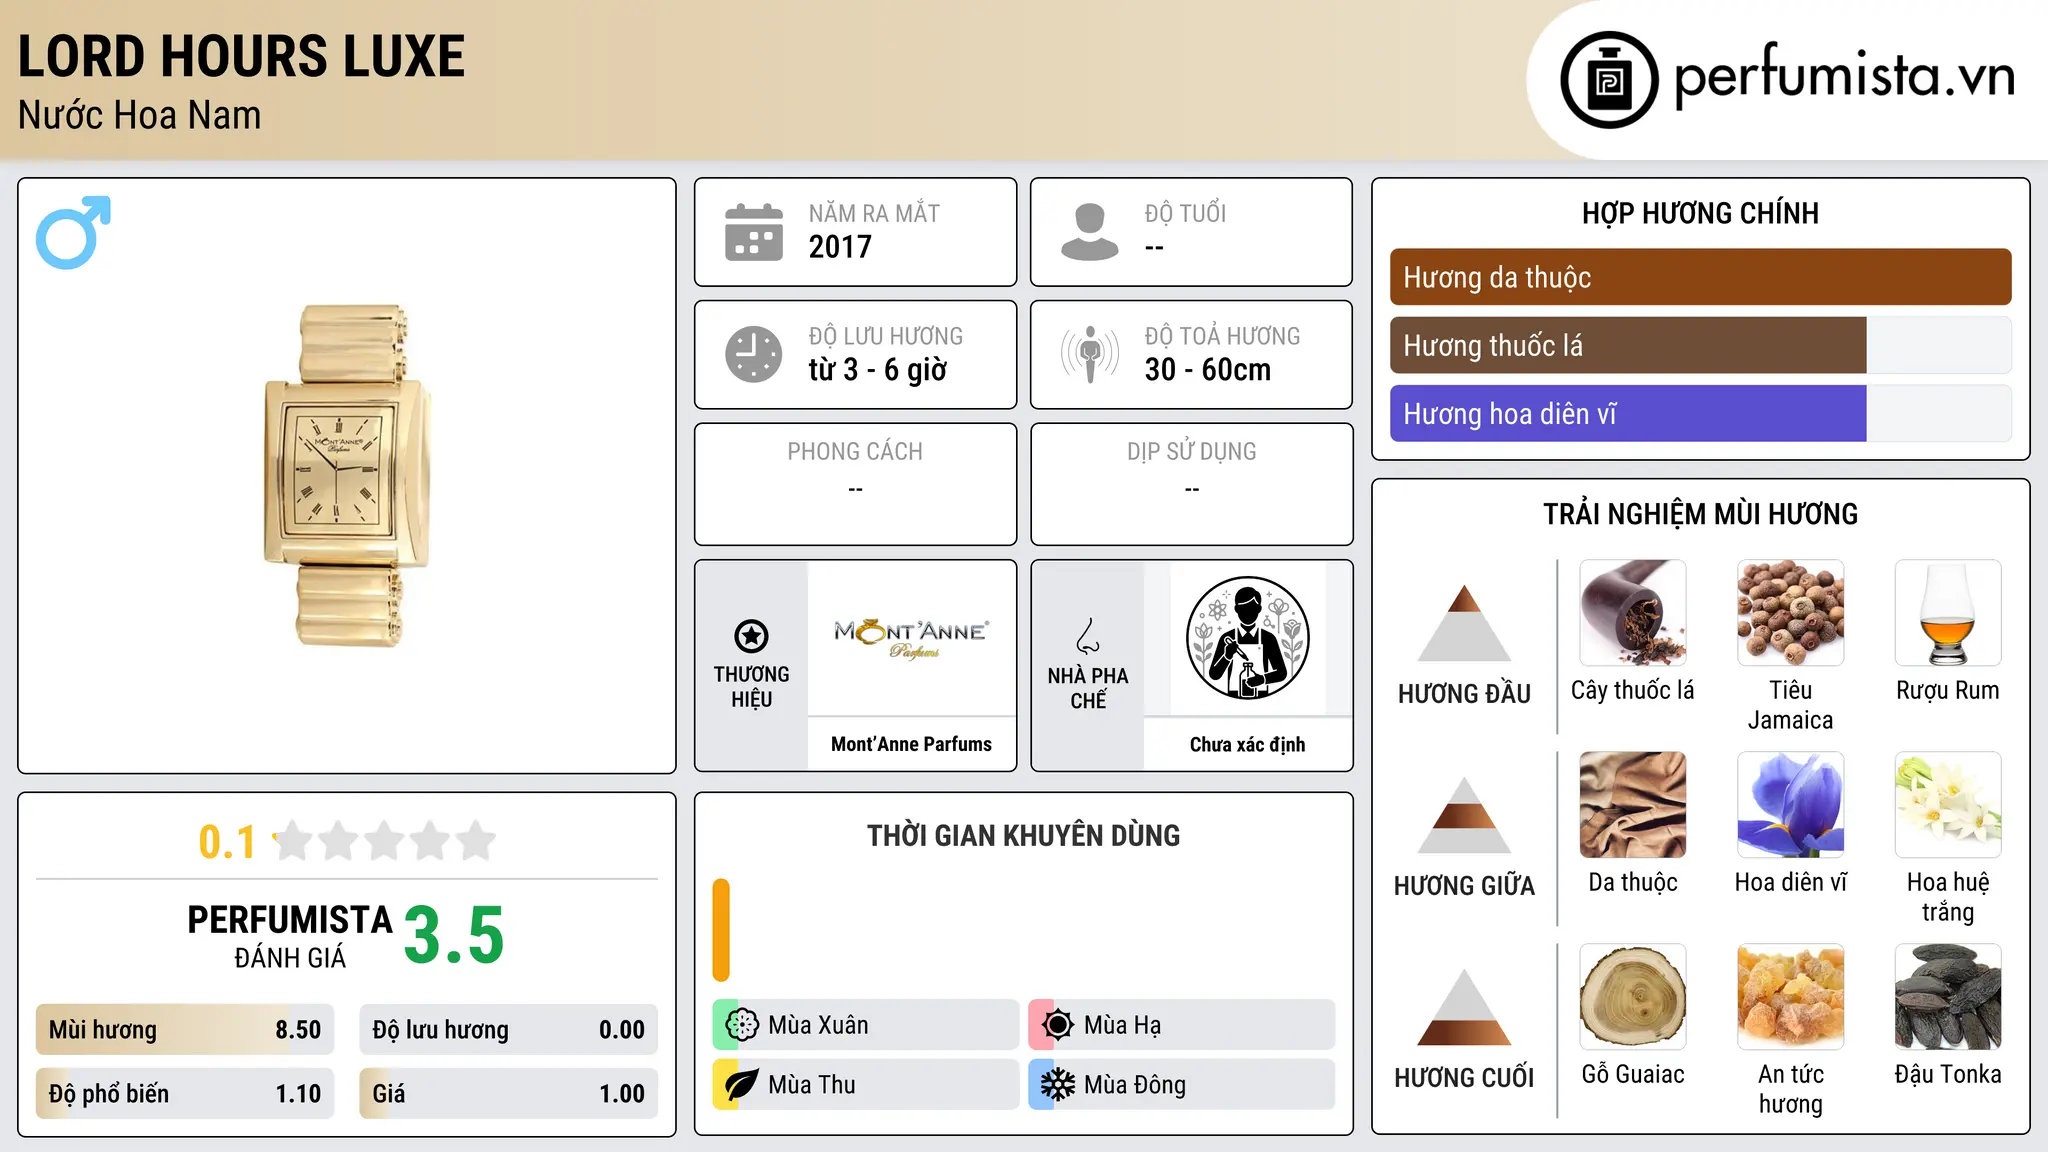Image resolution: width=2048 pixels, height=1152 pixels.
Task: Click the orange vertical bar under Thời gian khuyên dùng
Action: click(721, 930)
